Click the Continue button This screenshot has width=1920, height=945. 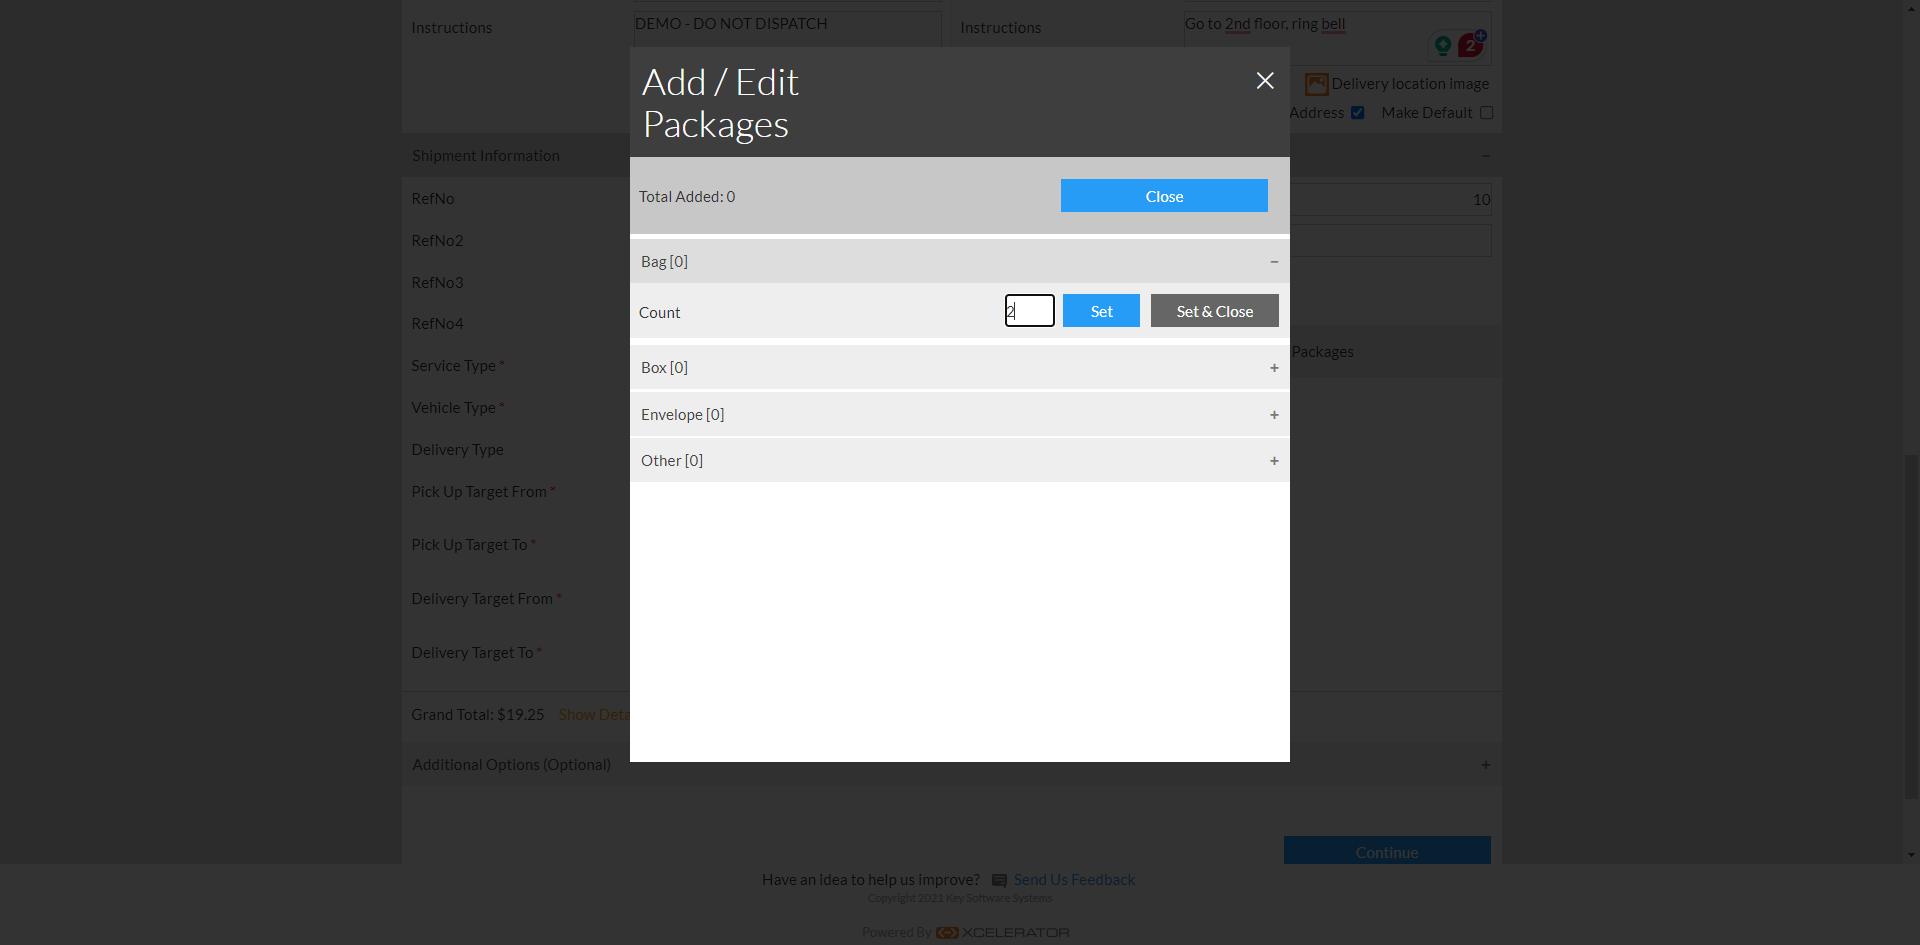click(x=1387, y=851)
